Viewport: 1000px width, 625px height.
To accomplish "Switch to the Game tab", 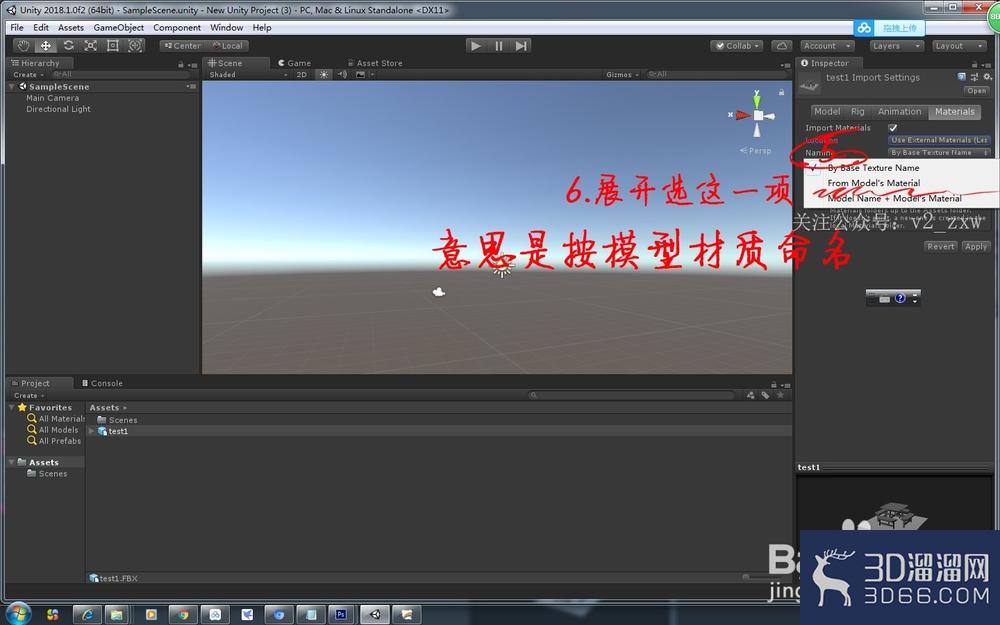I will coord(295,63).
